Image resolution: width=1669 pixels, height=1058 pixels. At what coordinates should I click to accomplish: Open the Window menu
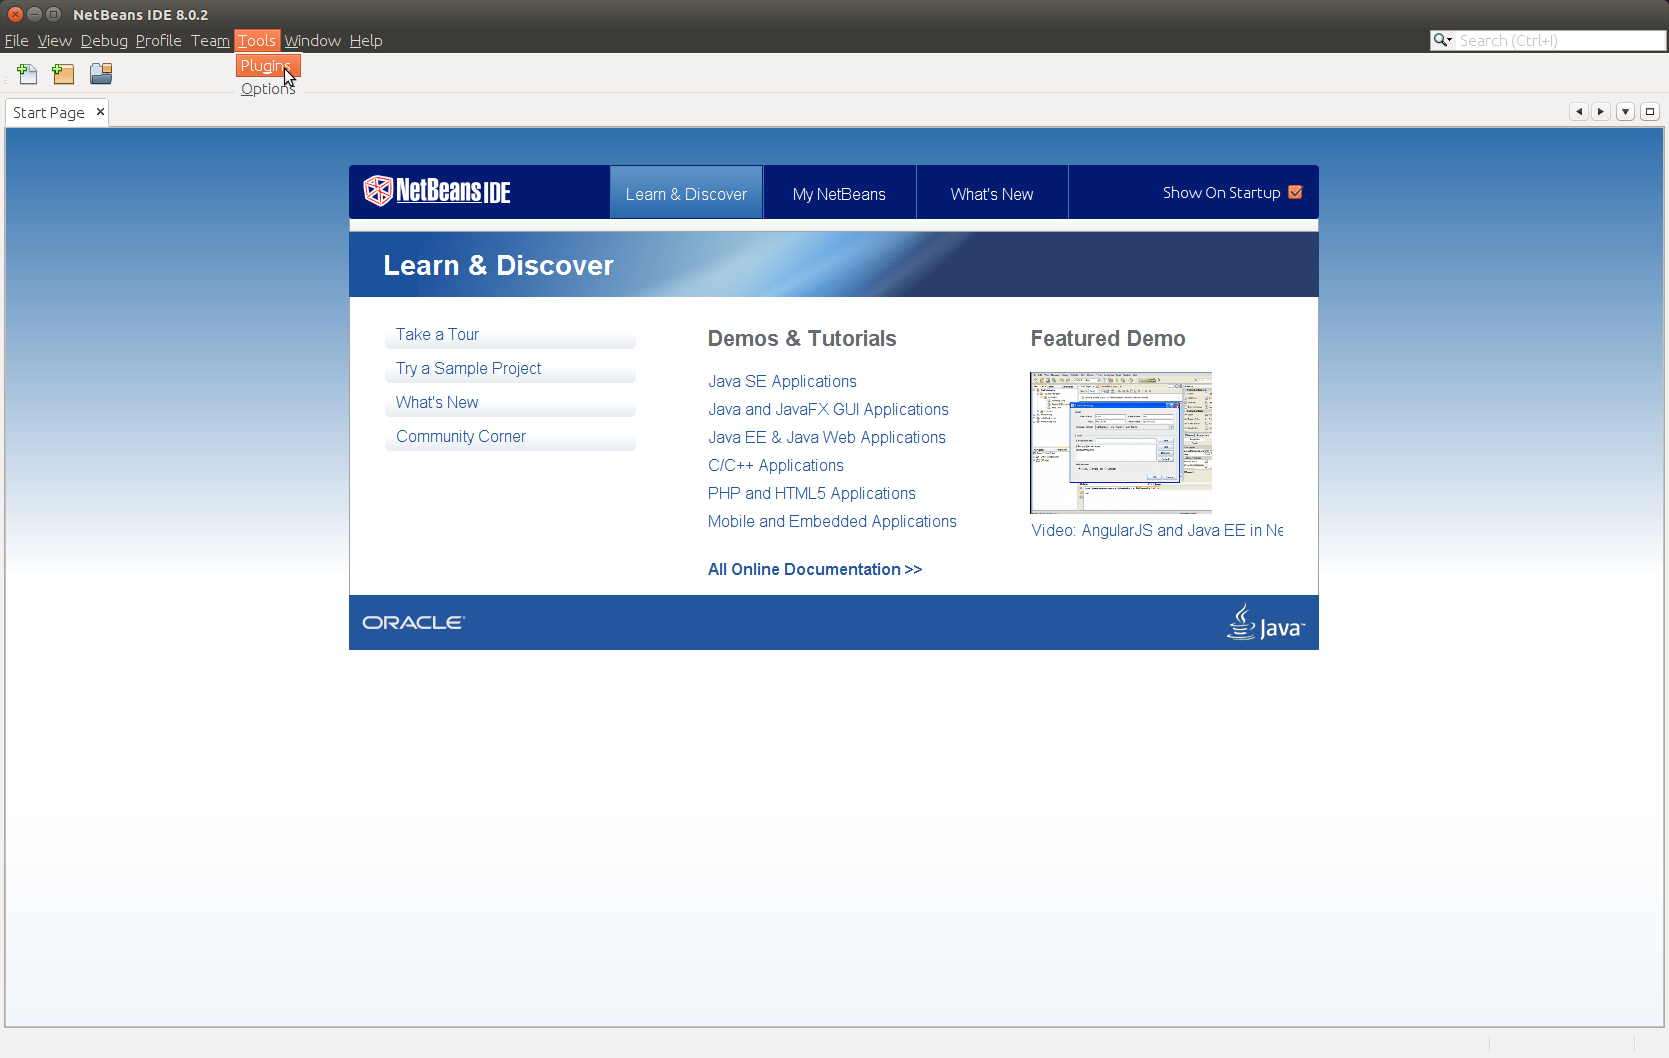pyautogui.click(x=312, y=41)
